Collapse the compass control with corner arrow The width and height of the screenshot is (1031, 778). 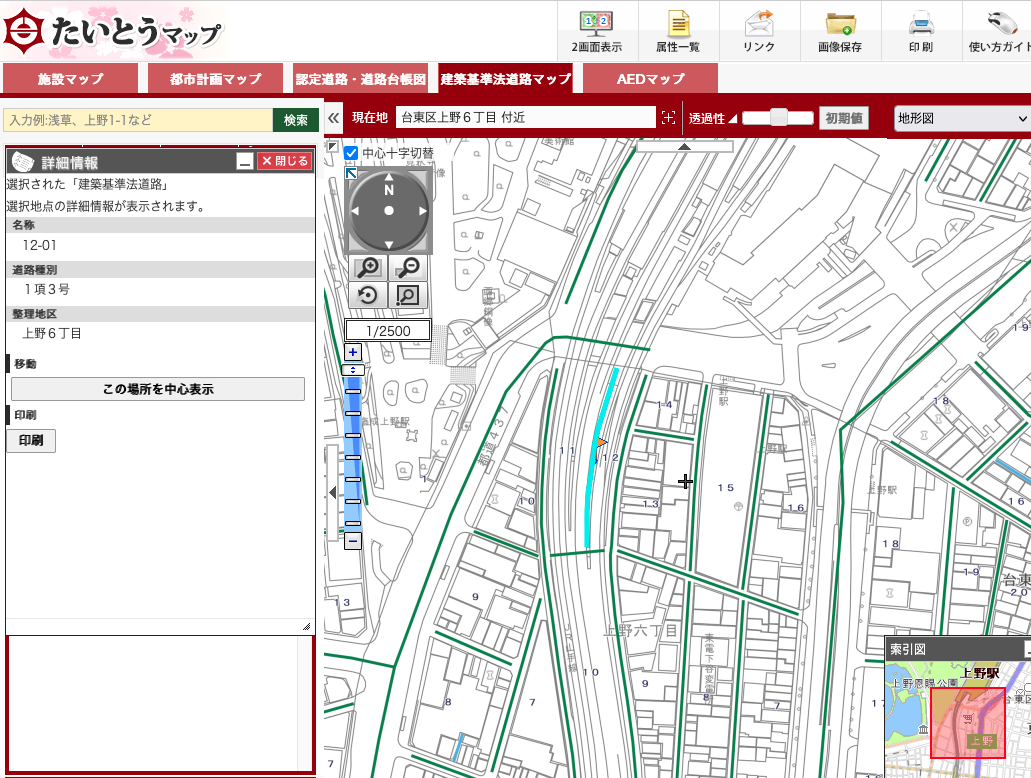pos(351,173)
